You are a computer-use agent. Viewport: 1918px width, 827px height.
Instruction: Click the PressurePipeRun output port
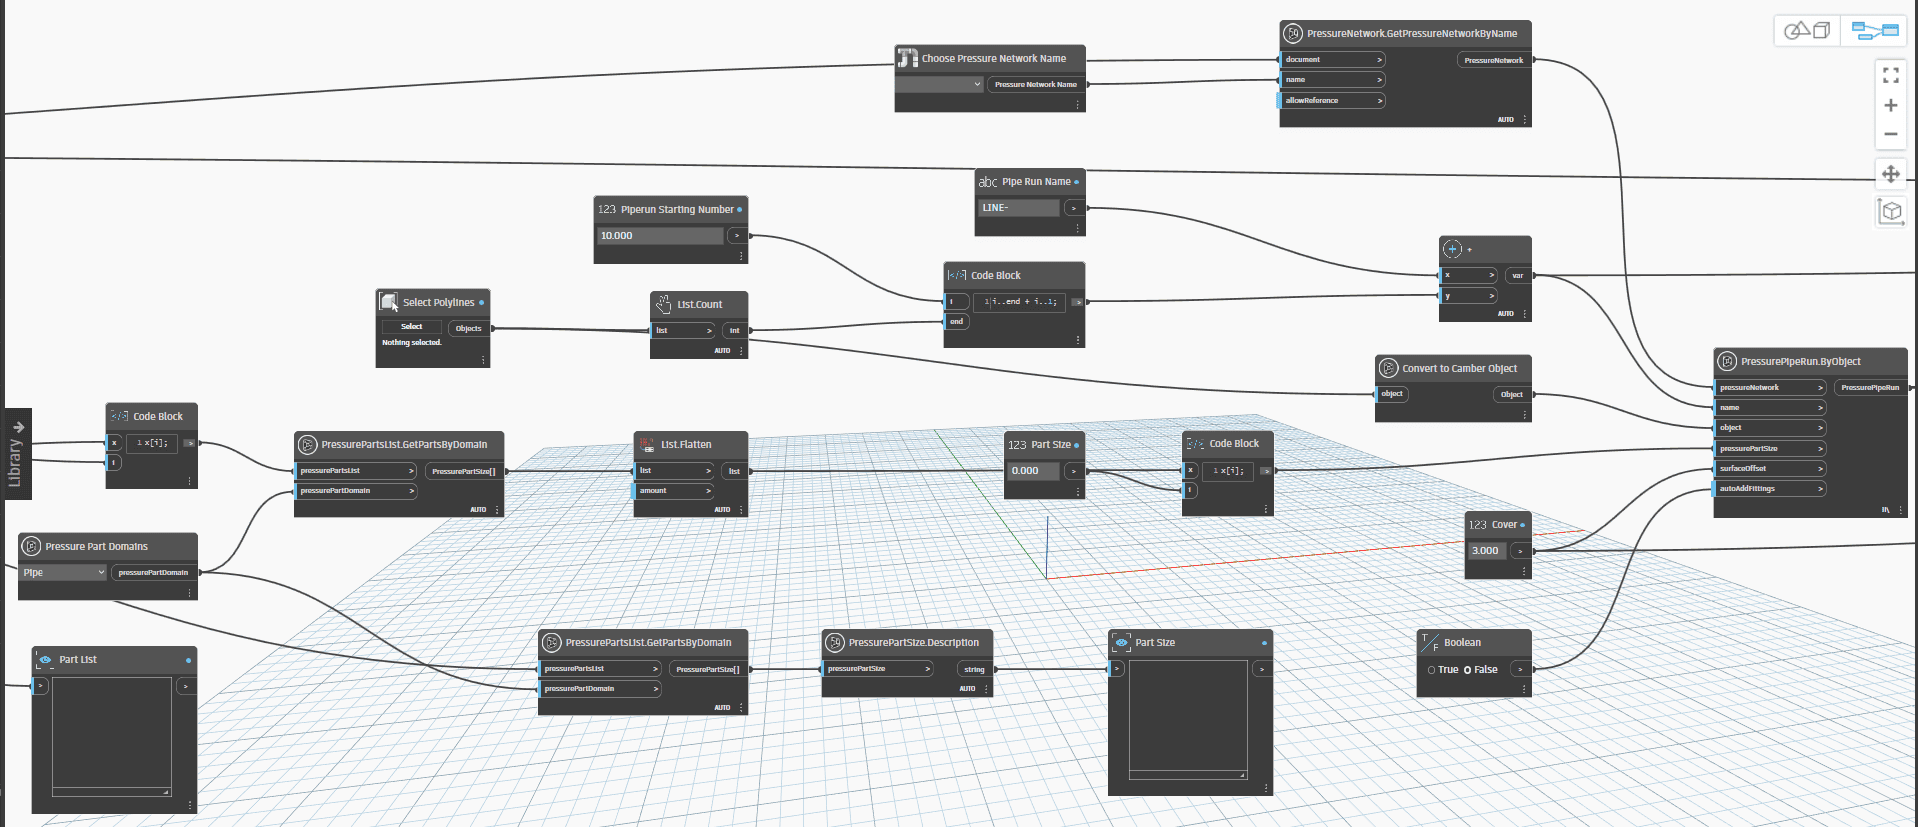pos(1870,387)
